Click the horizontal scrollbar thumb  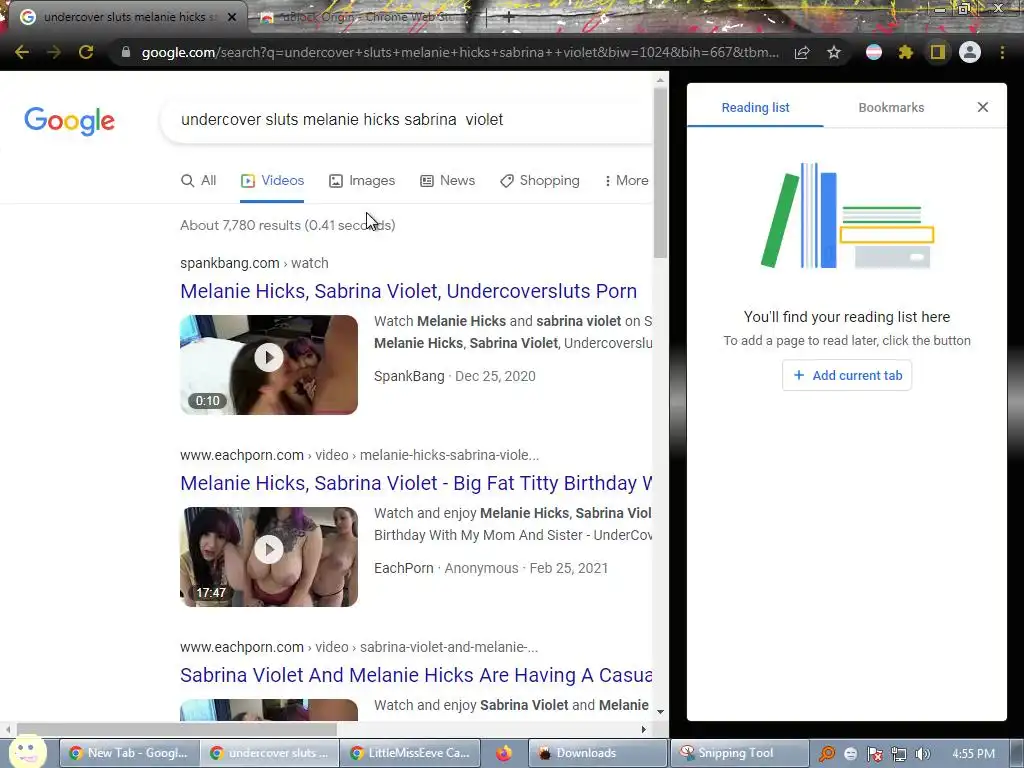point(176,729)
